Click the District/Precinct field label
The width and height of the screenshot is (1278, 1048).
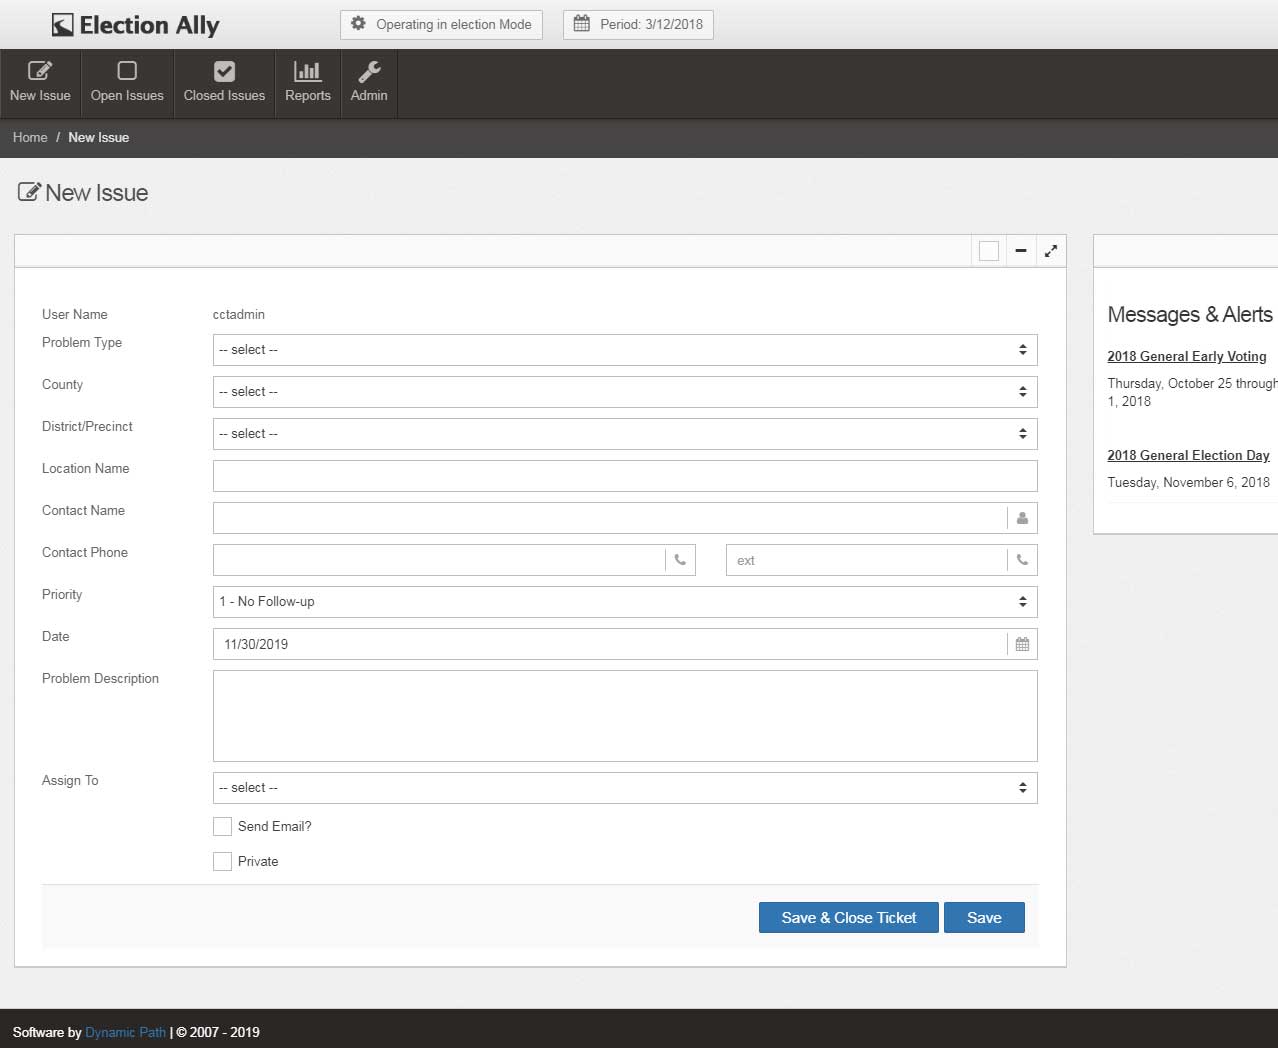[87, 427]
